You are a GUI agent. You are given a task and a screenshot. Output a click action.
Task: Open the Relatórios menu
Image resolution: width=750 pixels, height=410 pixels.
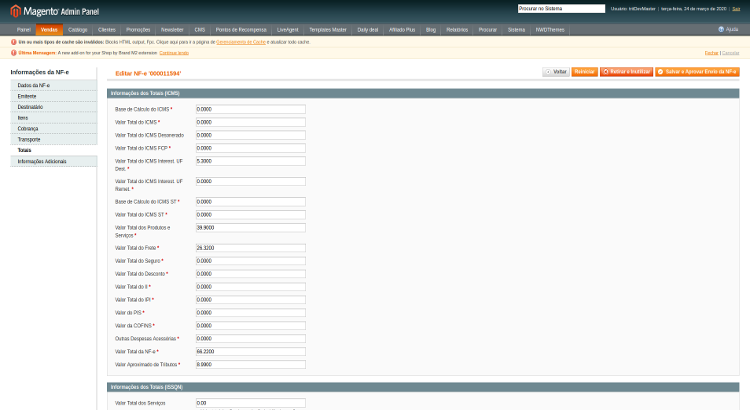pos(457,30)
